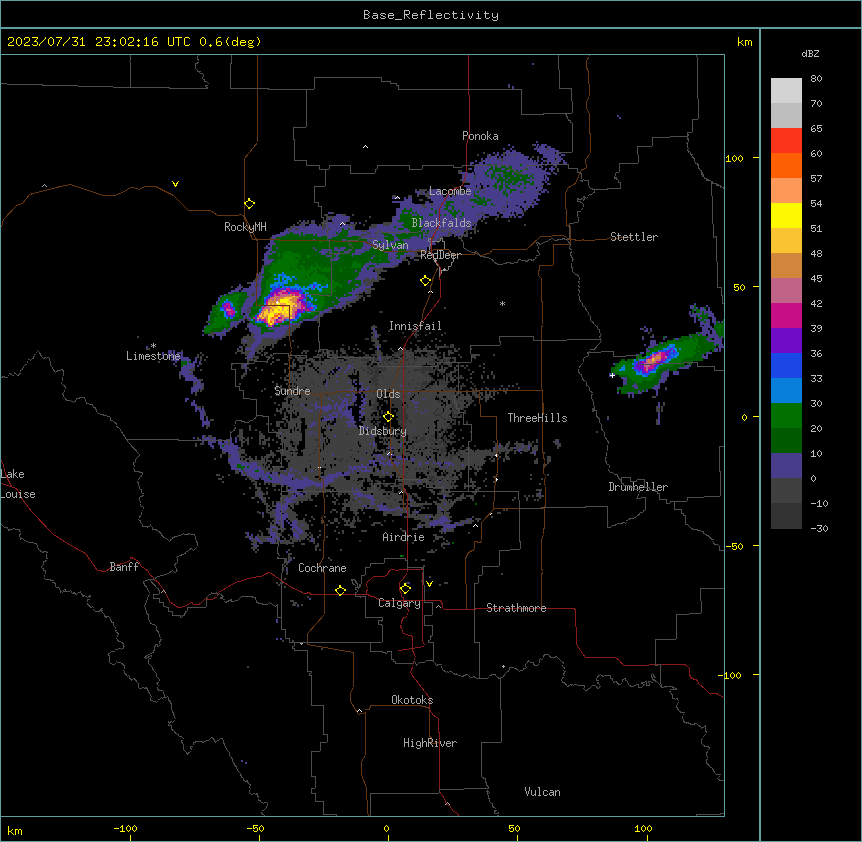Click the -50 tick label on the right axis
Image resolution: width=862 pixels, height=842 pixels.
click(734, 546)
